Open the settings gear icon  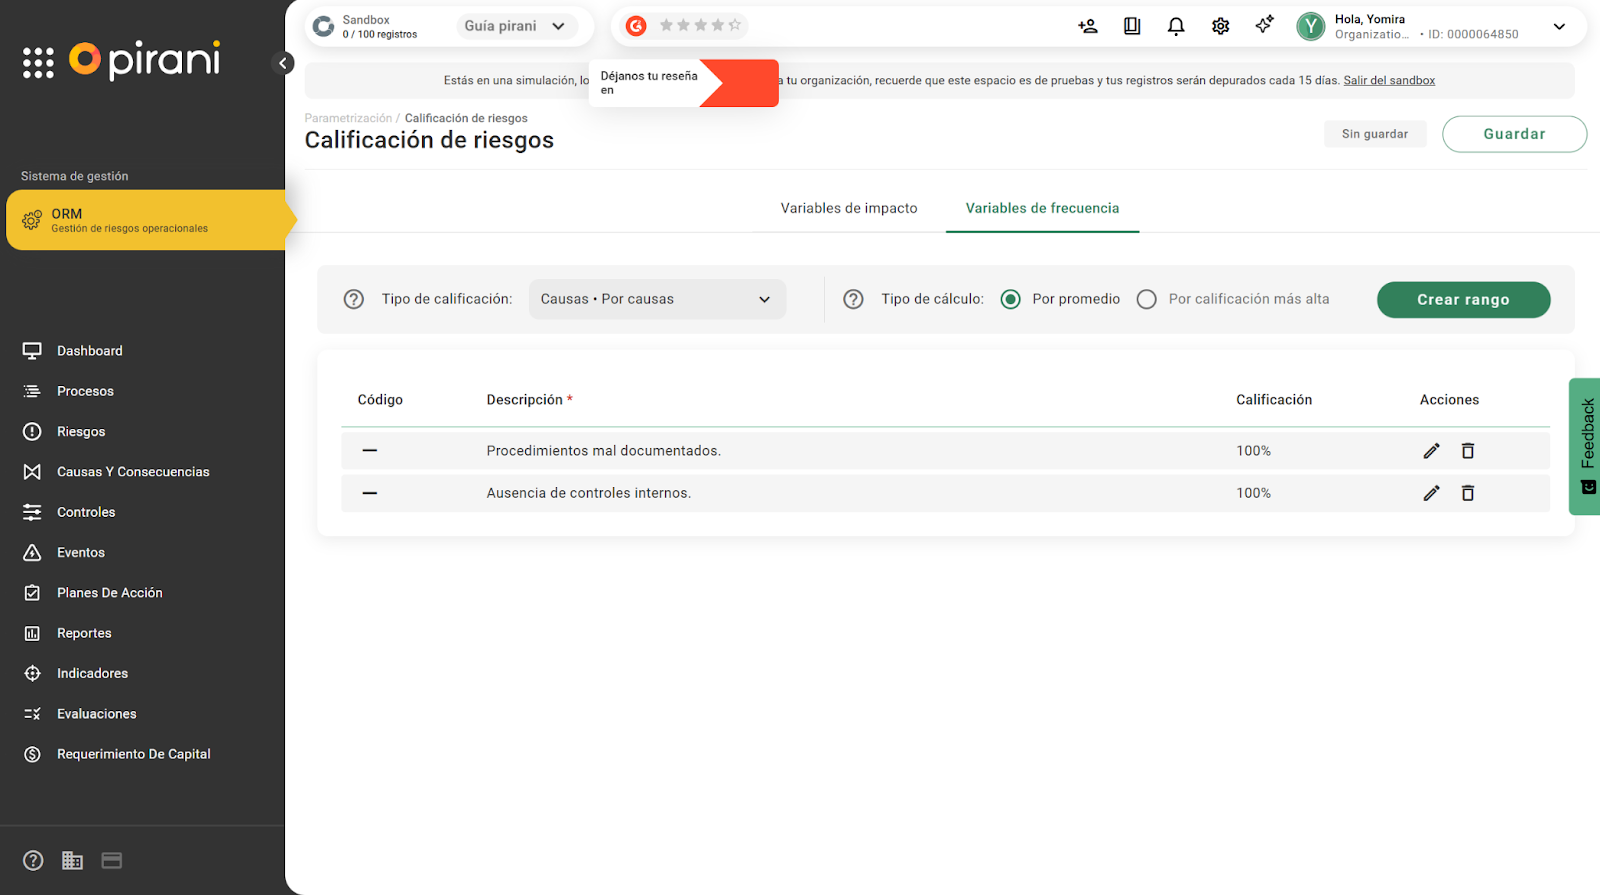(x=1220, y=27)
